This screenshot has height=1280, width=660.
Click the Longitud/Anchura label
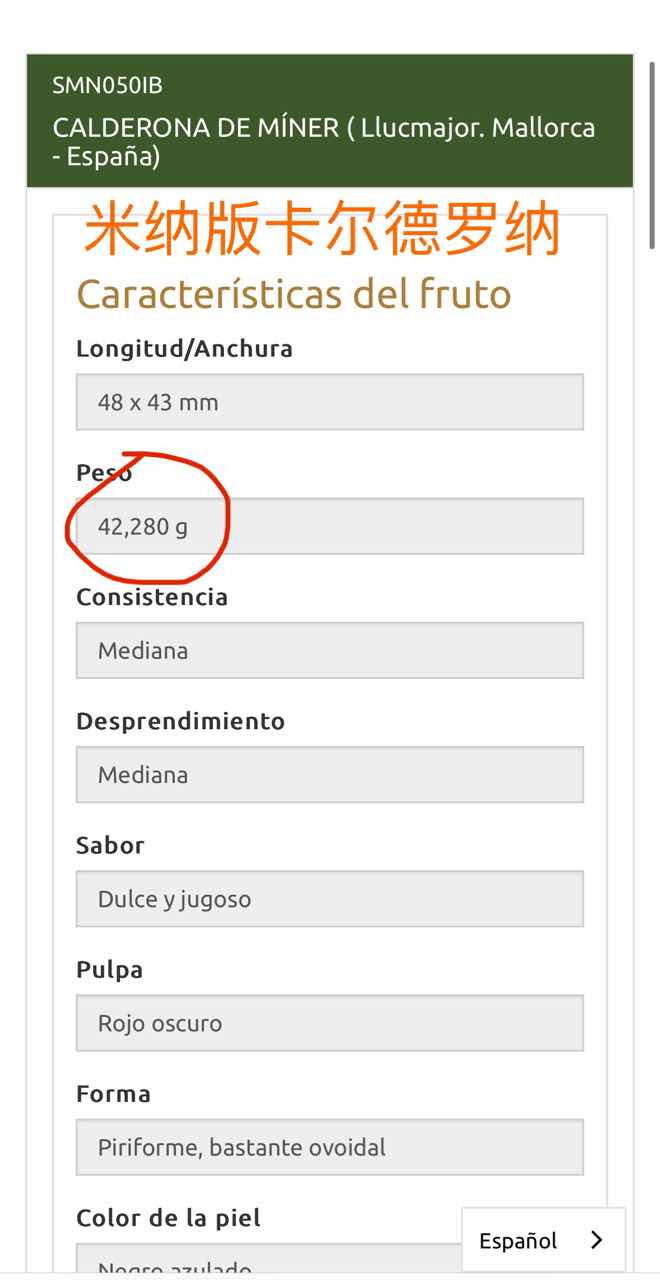pyautogui.click(x=184, y=348)
